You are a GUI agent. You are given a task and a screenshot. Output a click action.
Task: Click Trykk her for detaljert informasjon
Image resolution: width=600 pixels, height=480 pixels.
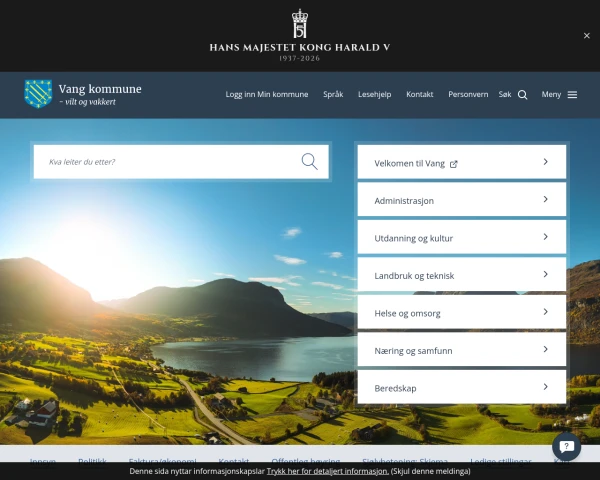[x=328, y=471]
